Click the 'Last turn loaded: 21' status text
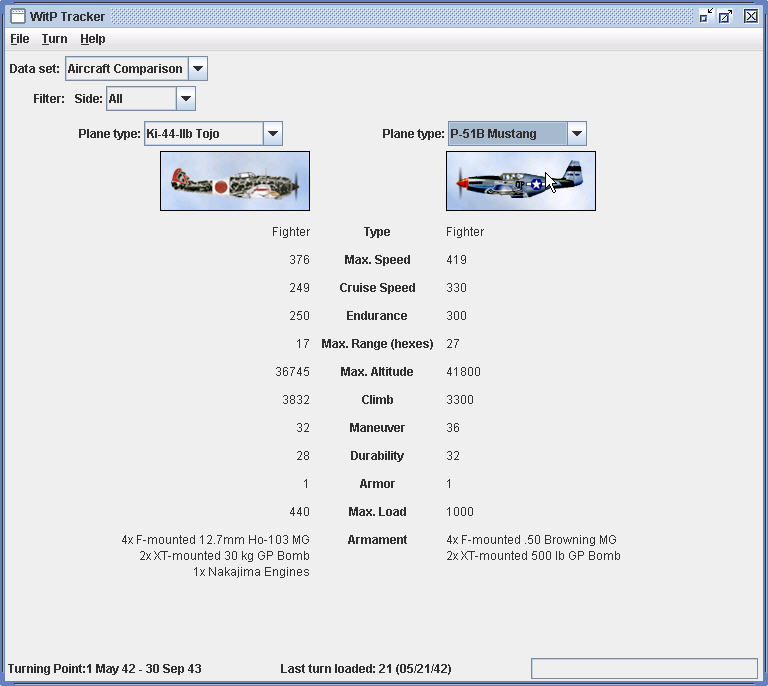 366,668
